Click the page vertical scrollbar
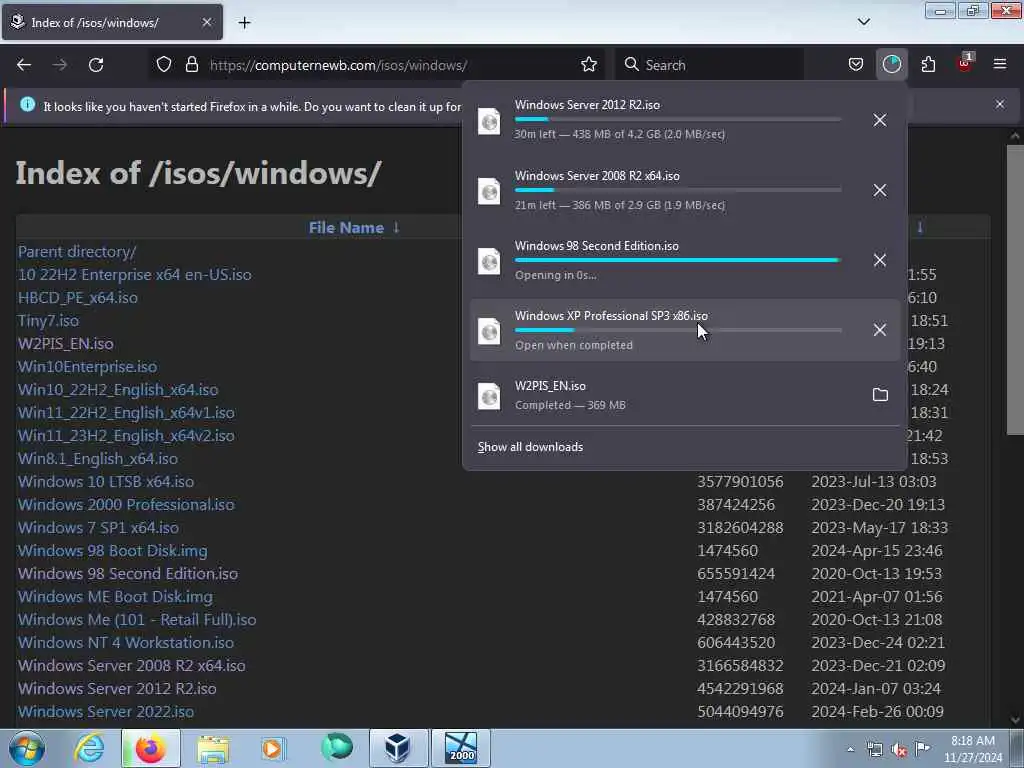1024x768 pixels. click(x=1015, y=291)
